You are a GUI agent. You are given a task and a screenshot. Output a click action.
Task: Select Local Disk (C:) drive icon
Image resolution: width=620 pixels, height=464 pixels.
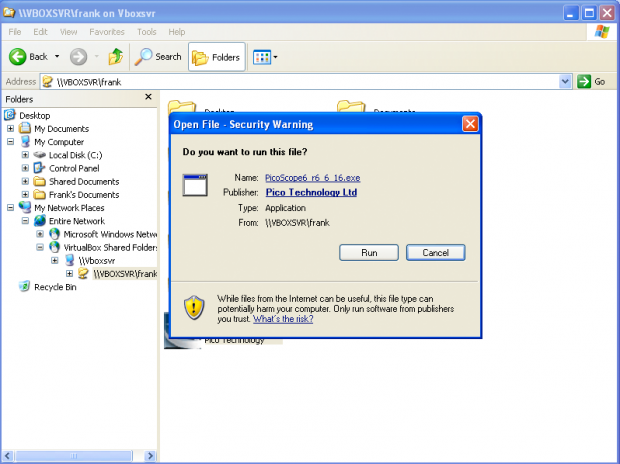[x=40, y=155]
